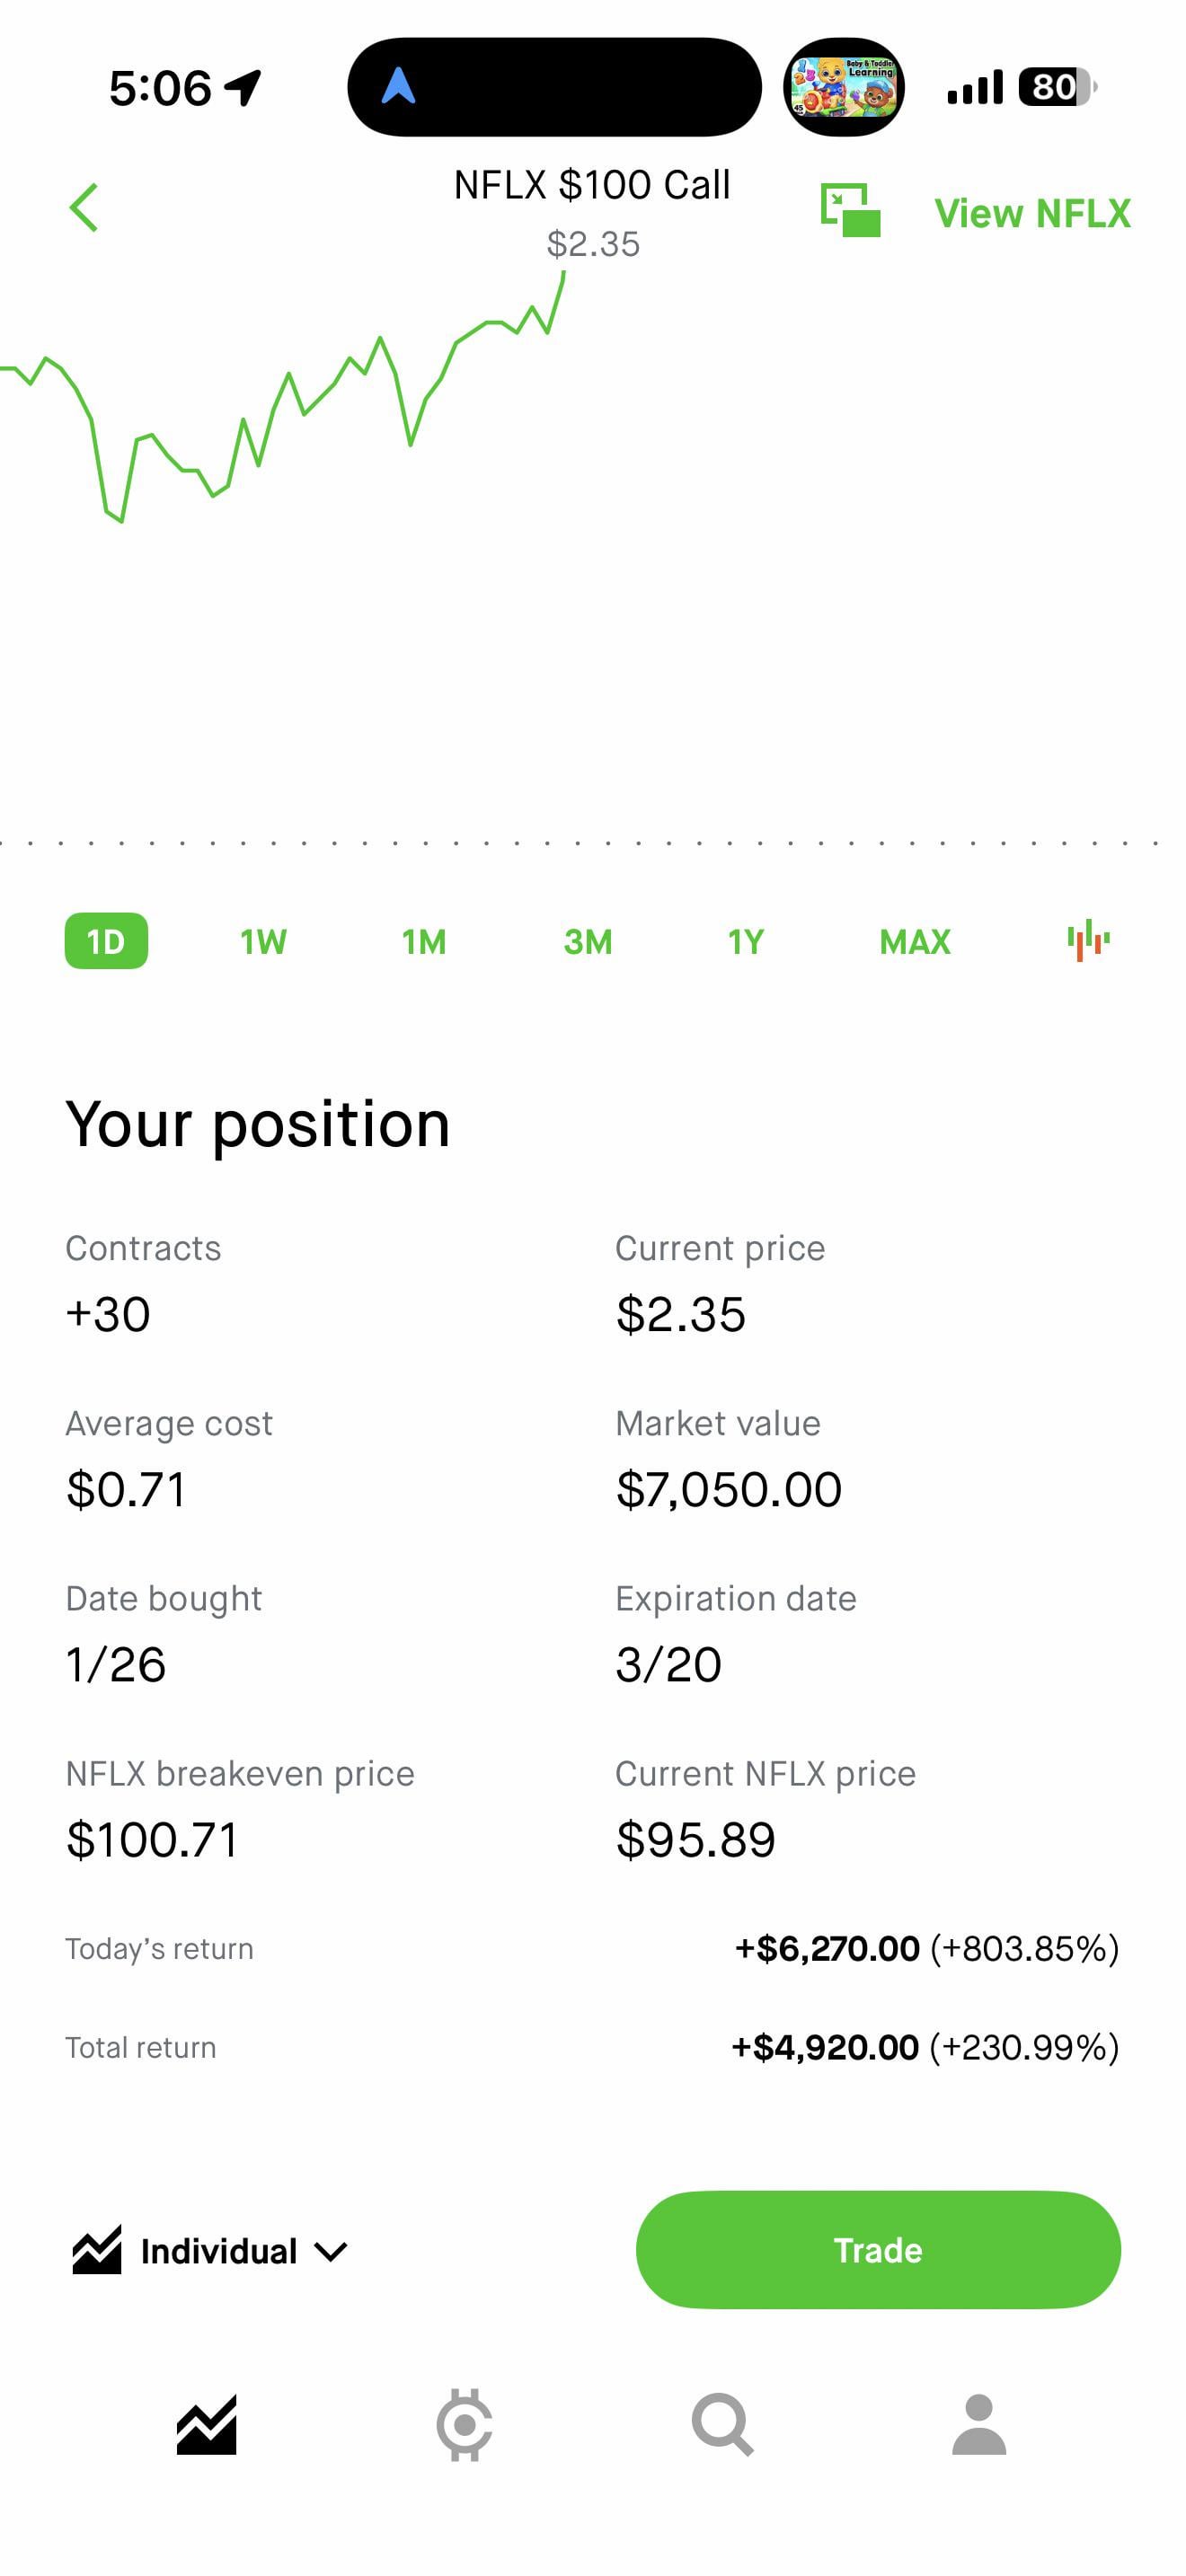Viewport: 1186px width, 2576px height.
Task: Tap the NFLX option price chart line
Action: coord(290,378)
